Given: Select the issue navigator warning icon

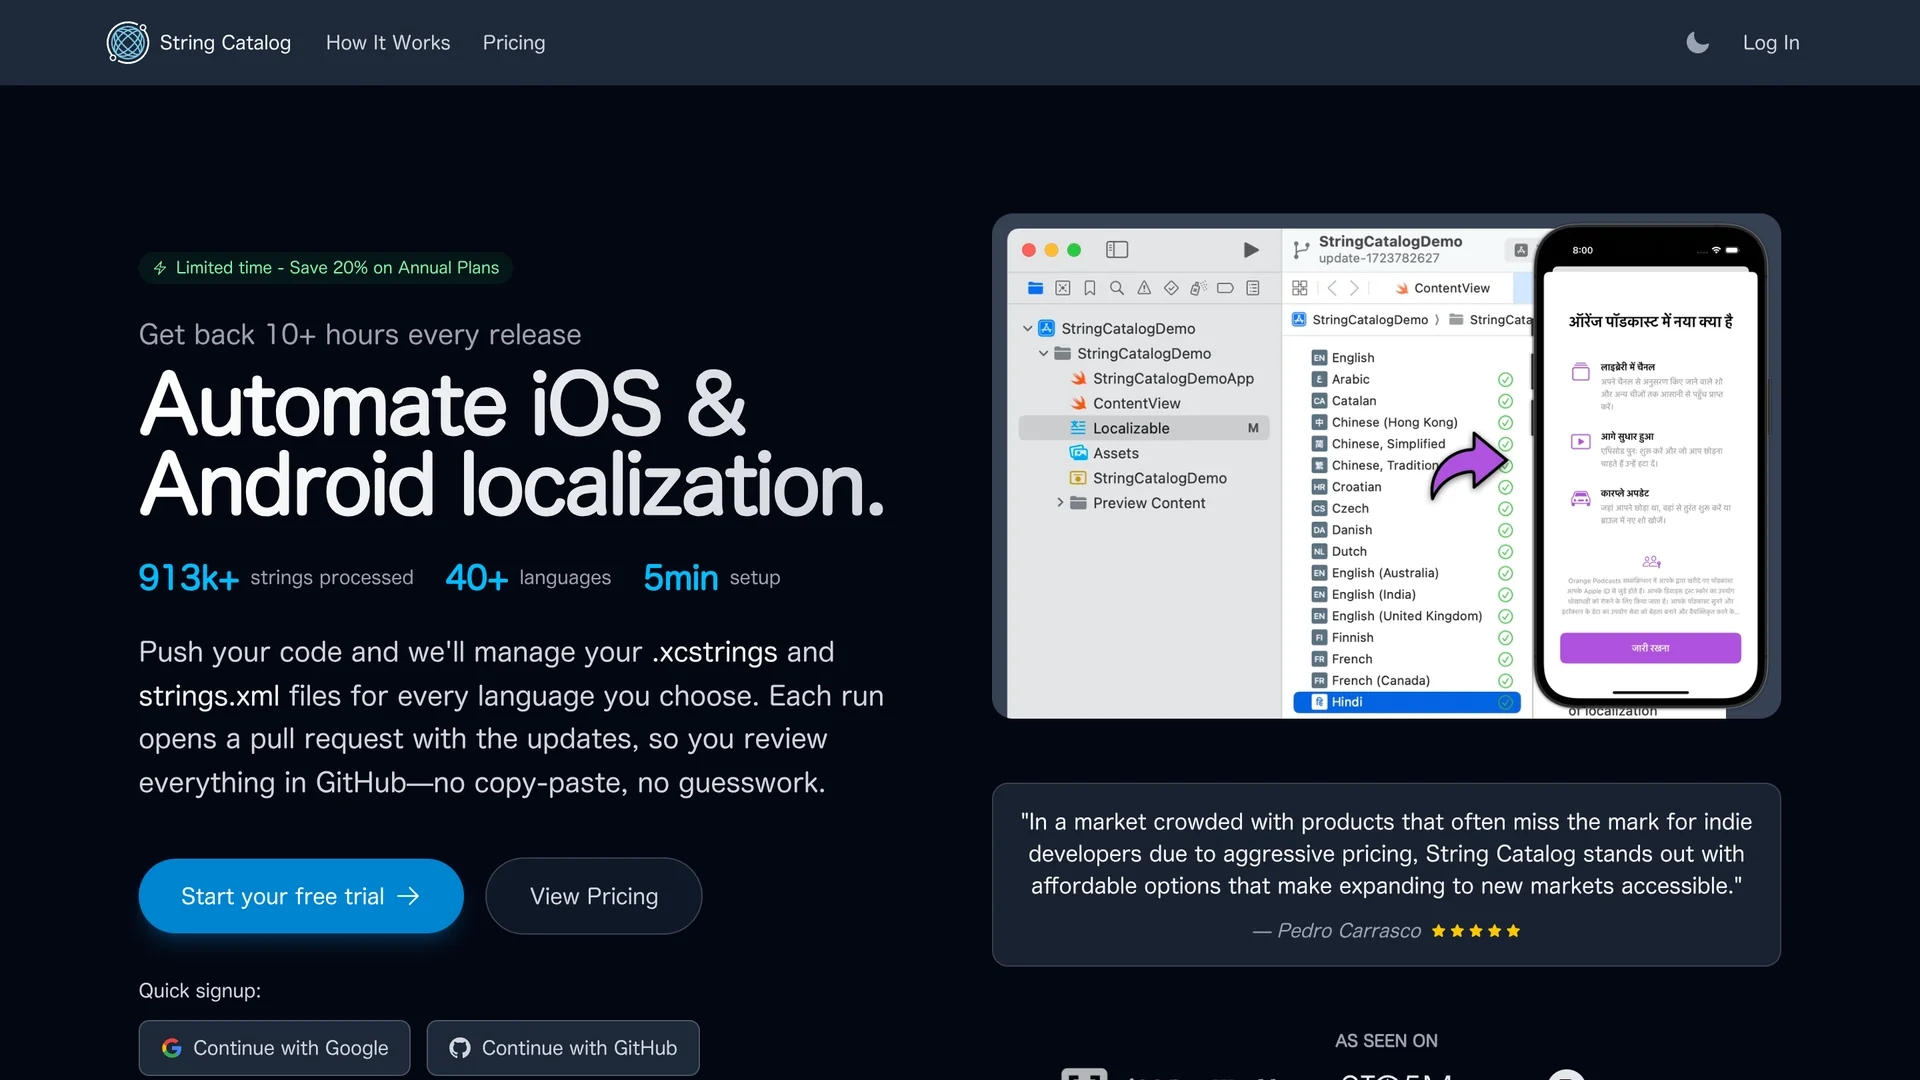Looking at the screenshot, I should coord(1144,288).
